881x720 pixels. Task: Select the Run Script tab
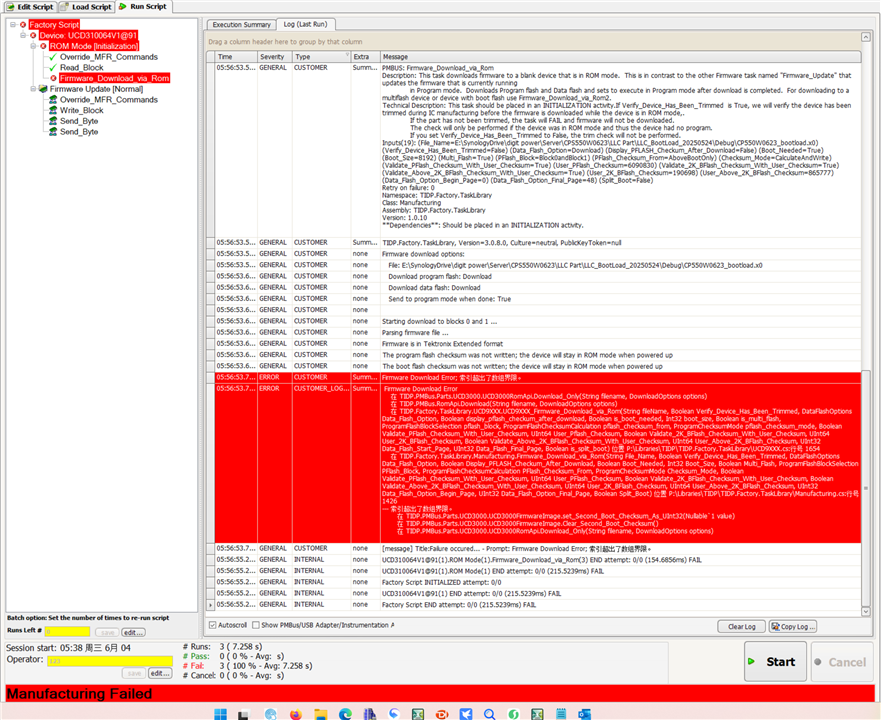pyautogui.click(x=143, y=6)
